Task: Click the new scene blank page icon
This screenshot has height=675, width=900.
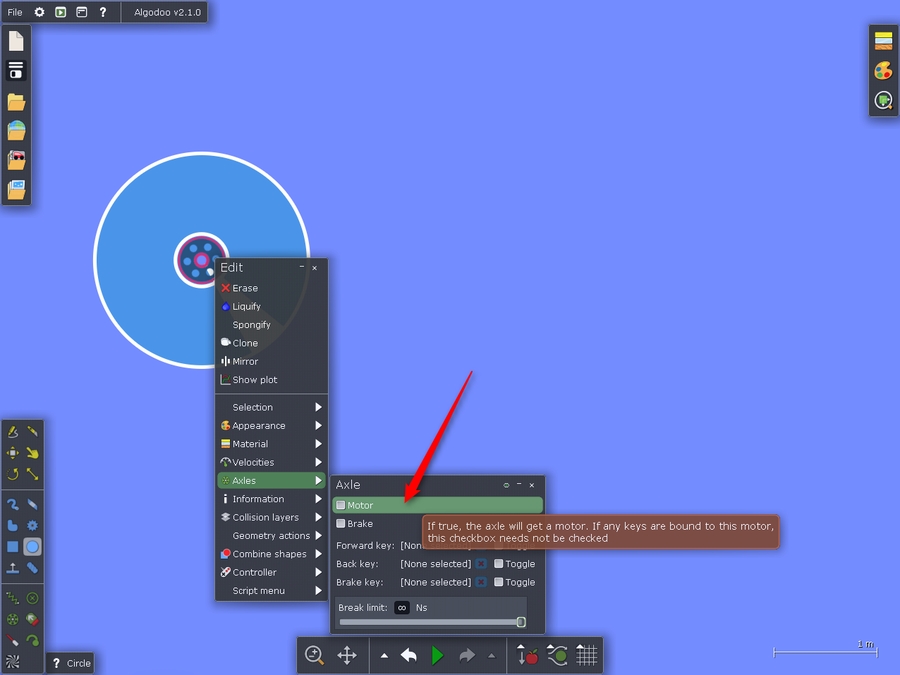Action: 16,41
